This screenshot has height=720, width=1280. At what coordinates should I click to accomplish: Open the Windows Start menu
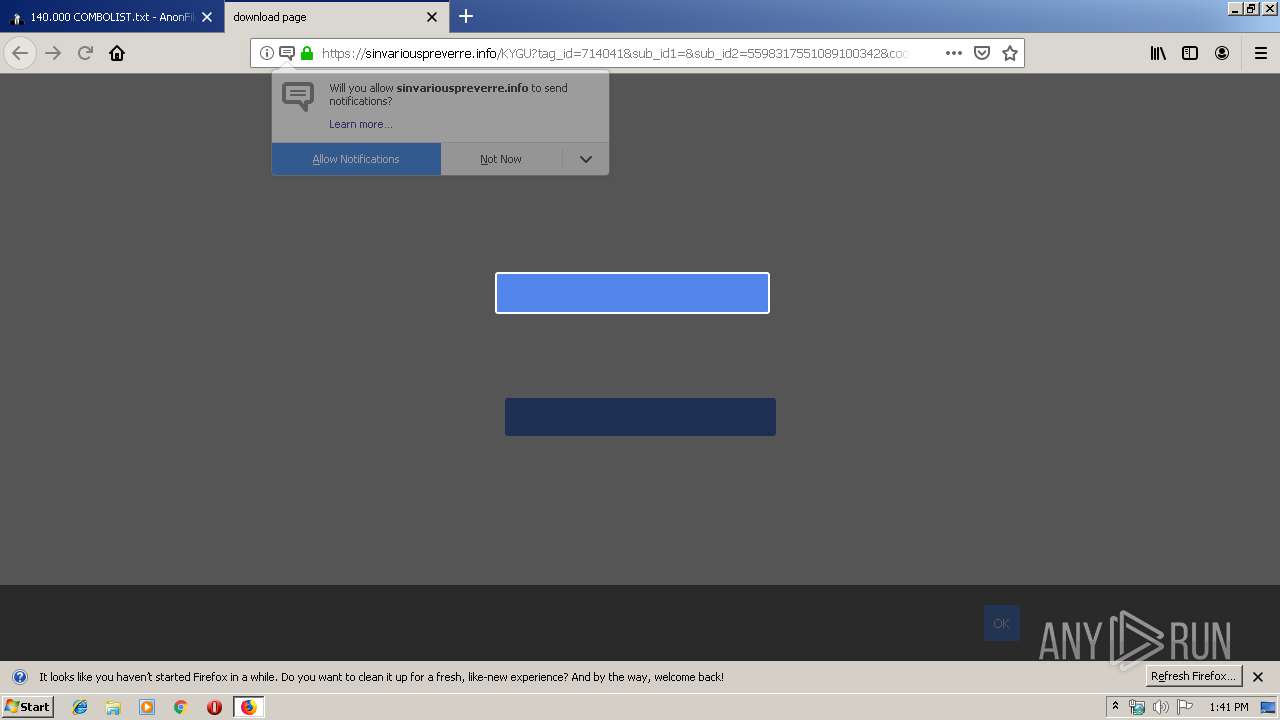(27, 706)
